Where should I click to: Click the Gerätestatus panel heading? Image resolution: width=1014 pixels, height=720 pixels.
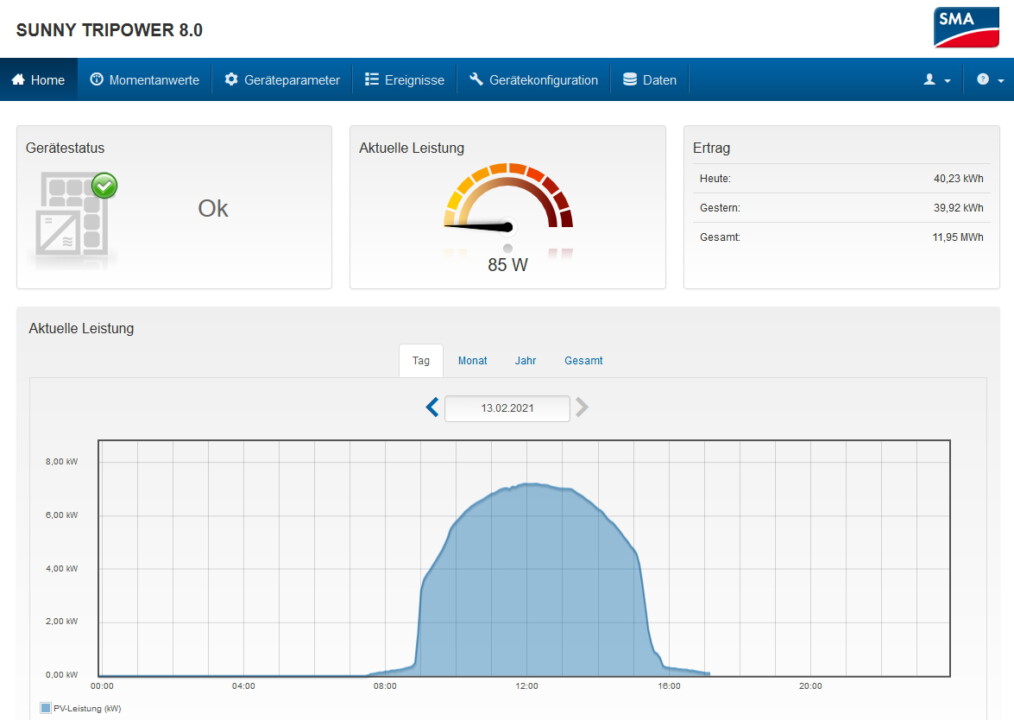click(x=65, y=147)
